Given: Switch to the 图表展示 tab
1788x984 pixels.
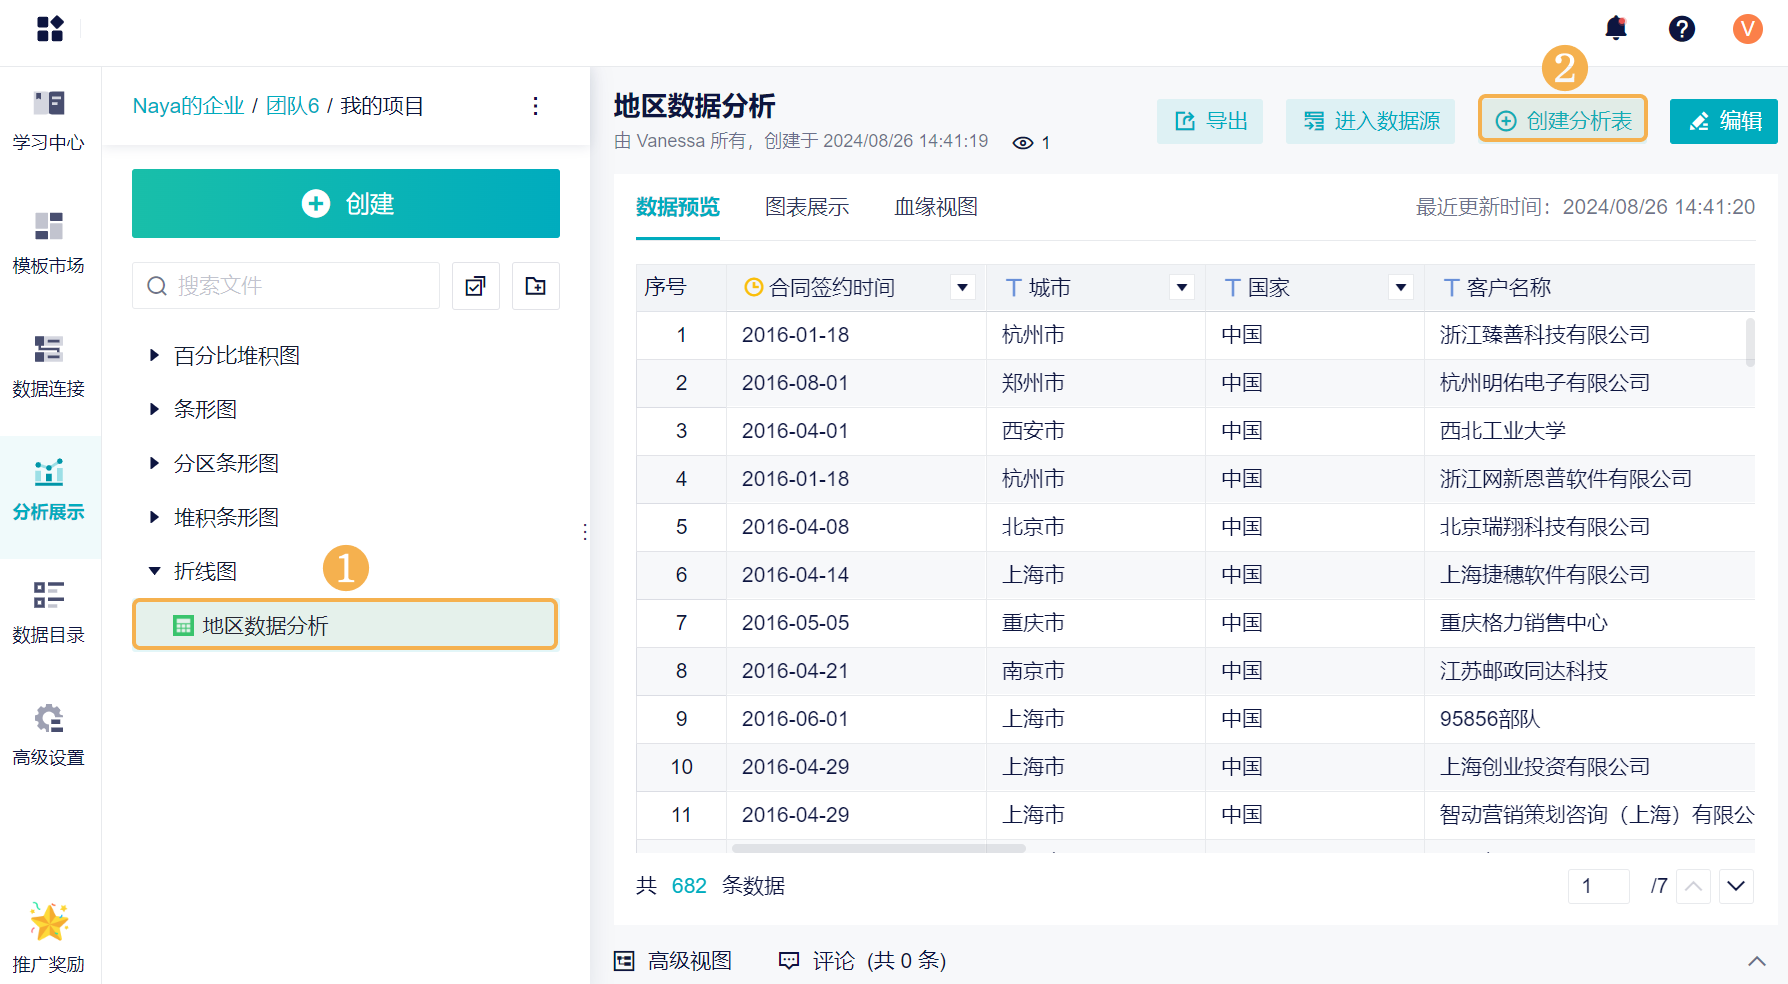Looking at the screenshot, I should point(807,207).
